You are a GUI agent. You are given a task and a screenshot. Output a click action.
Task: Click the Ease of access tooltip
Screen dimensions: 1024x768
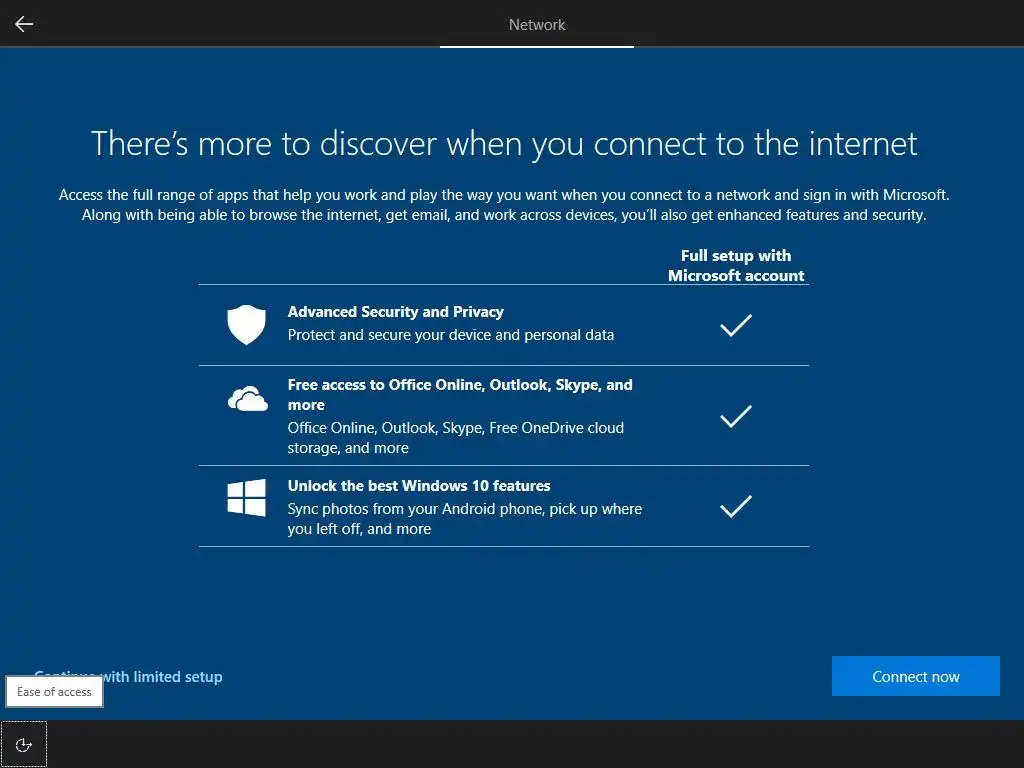pyautogui.click(x=54, y=692)
